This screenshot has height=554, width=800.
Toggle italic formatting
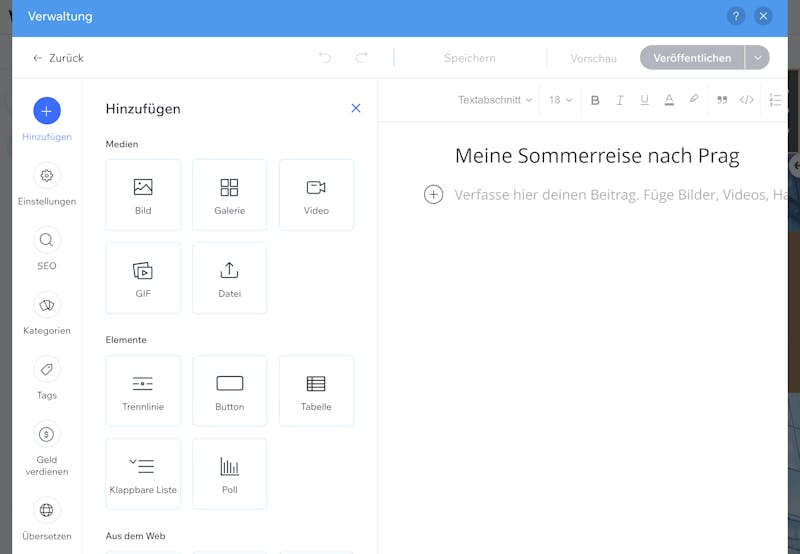click(x=619, y=100)
